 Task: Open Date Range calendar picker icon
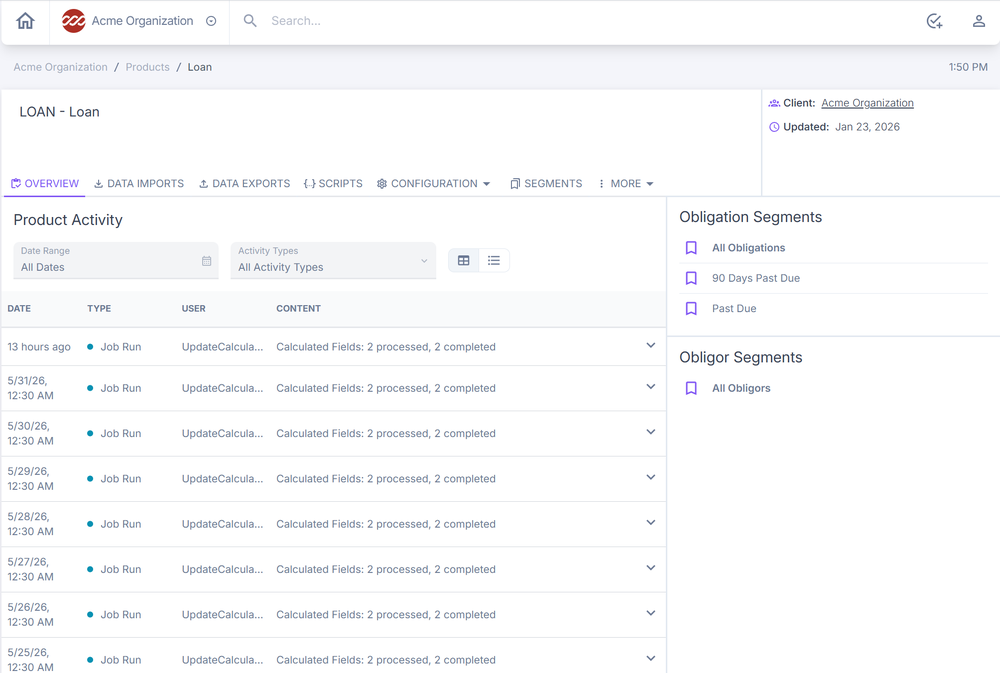[207, 261]
